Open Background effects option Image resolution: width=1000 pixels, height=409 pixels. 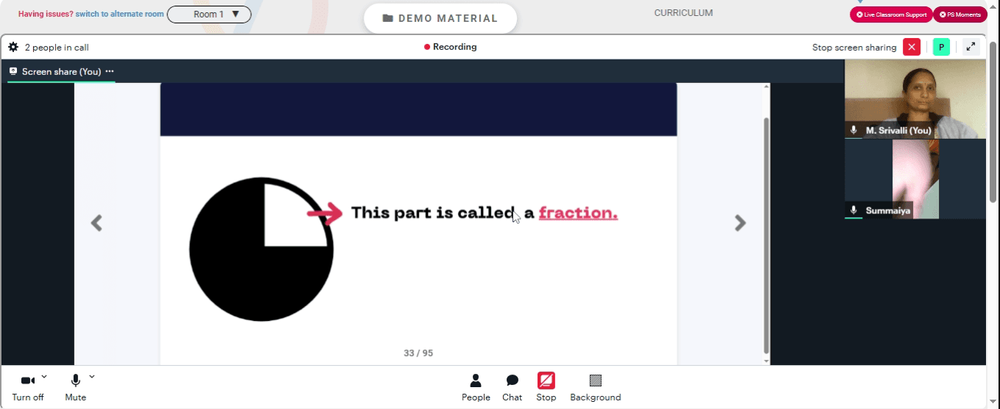[595, 387]
